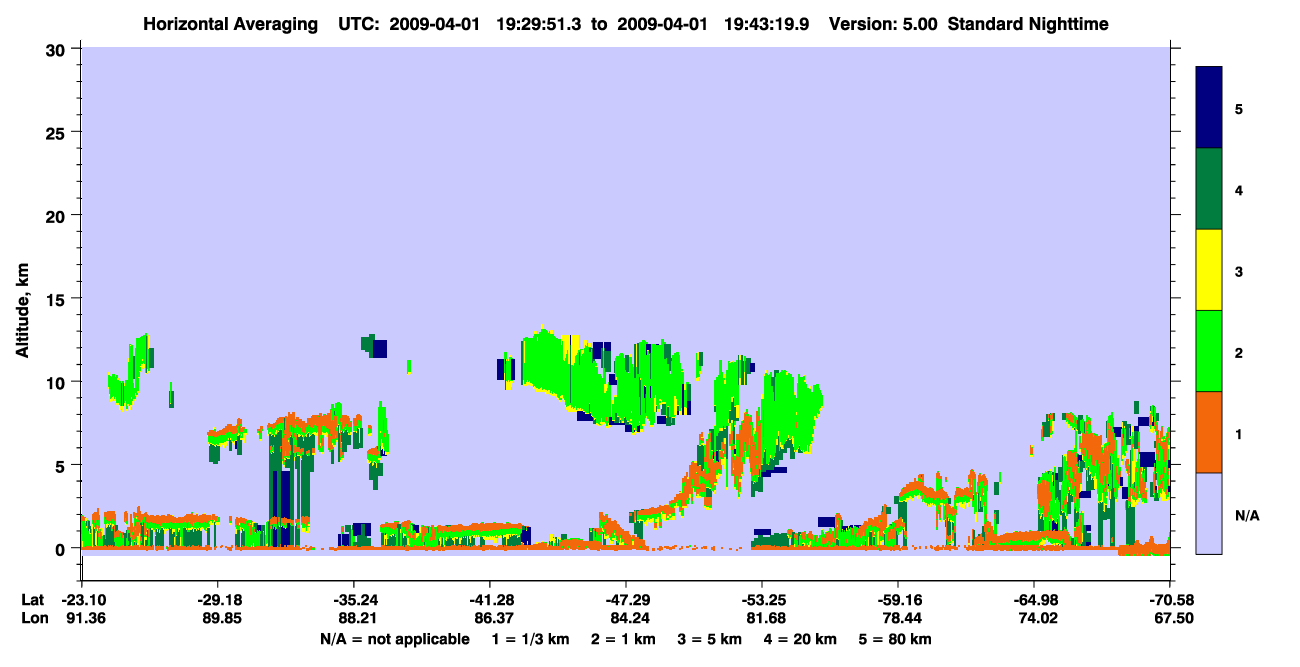Click legend text '1 = 1/3 km'
Image resolution: width=1300 pixels, height=667 pixels.
point(528,639)
